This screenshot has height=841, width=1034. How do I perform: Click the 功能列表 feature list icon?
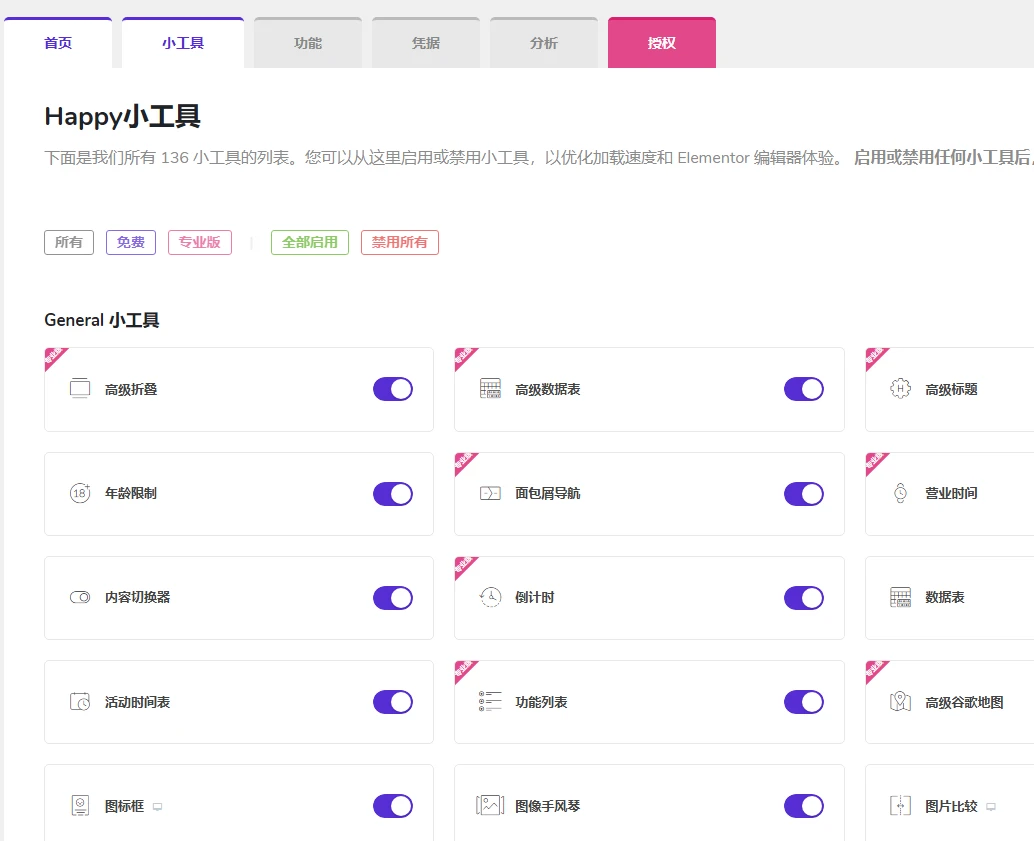click(x=491, y=701)
